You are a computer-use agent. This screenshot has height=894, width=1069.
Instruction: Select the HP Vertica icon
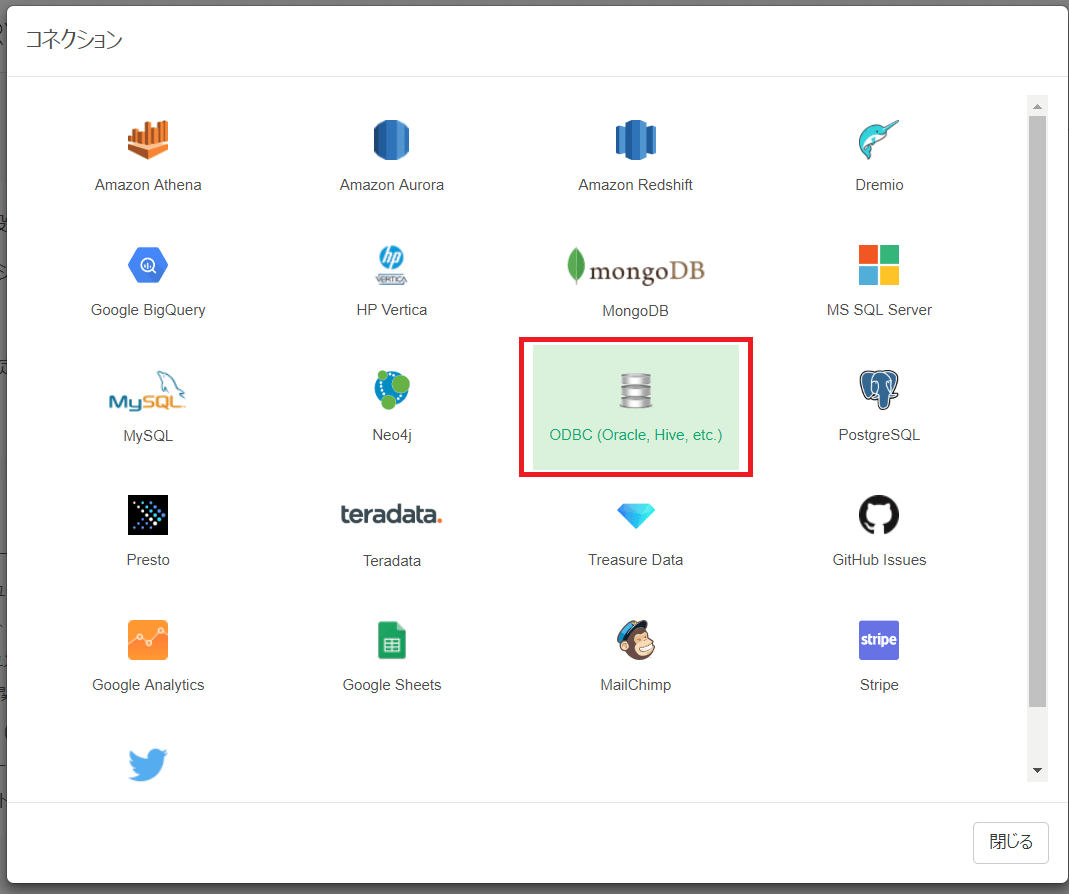coord(391,265)
